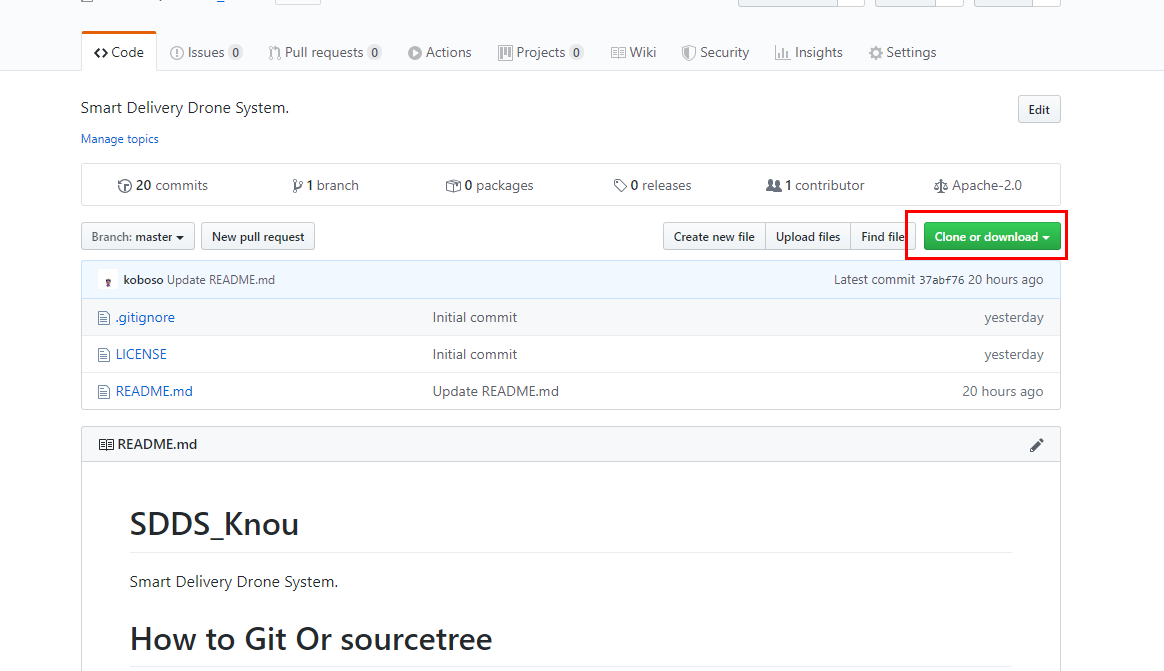Image resolution: width=1164 pixels, height=671 pixels.
Task: Open the Apache-2.0 license link
Action: point(978,185)
